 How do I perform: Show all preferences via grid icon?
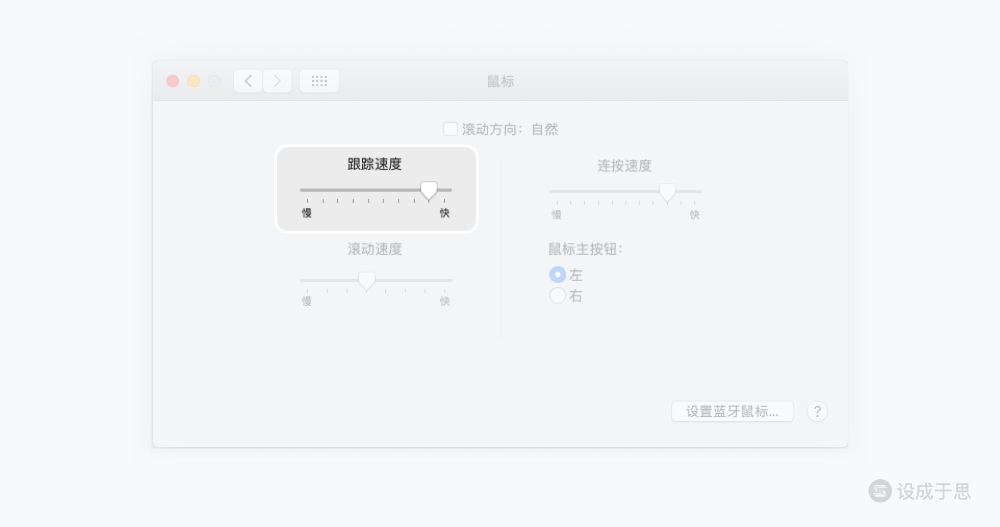coord(320,81)
